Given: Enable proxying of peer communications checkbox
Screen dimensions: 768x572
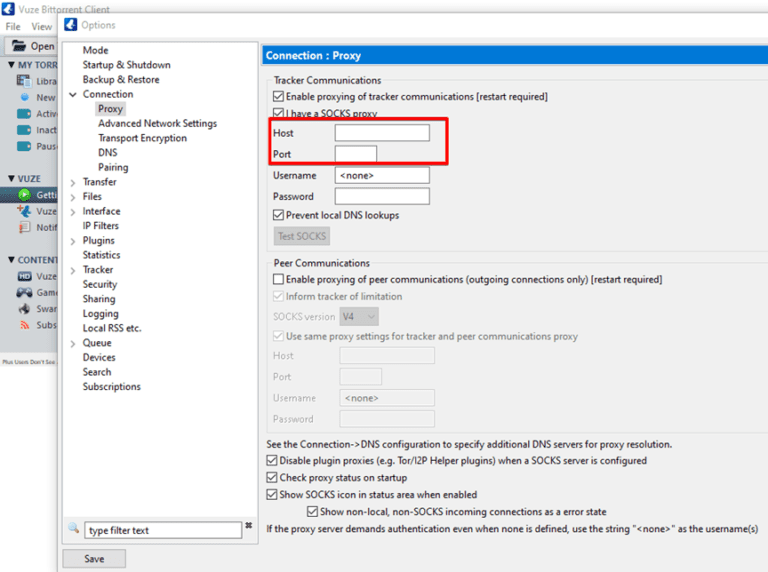Looking at the screenshot, I should [279, 280].
